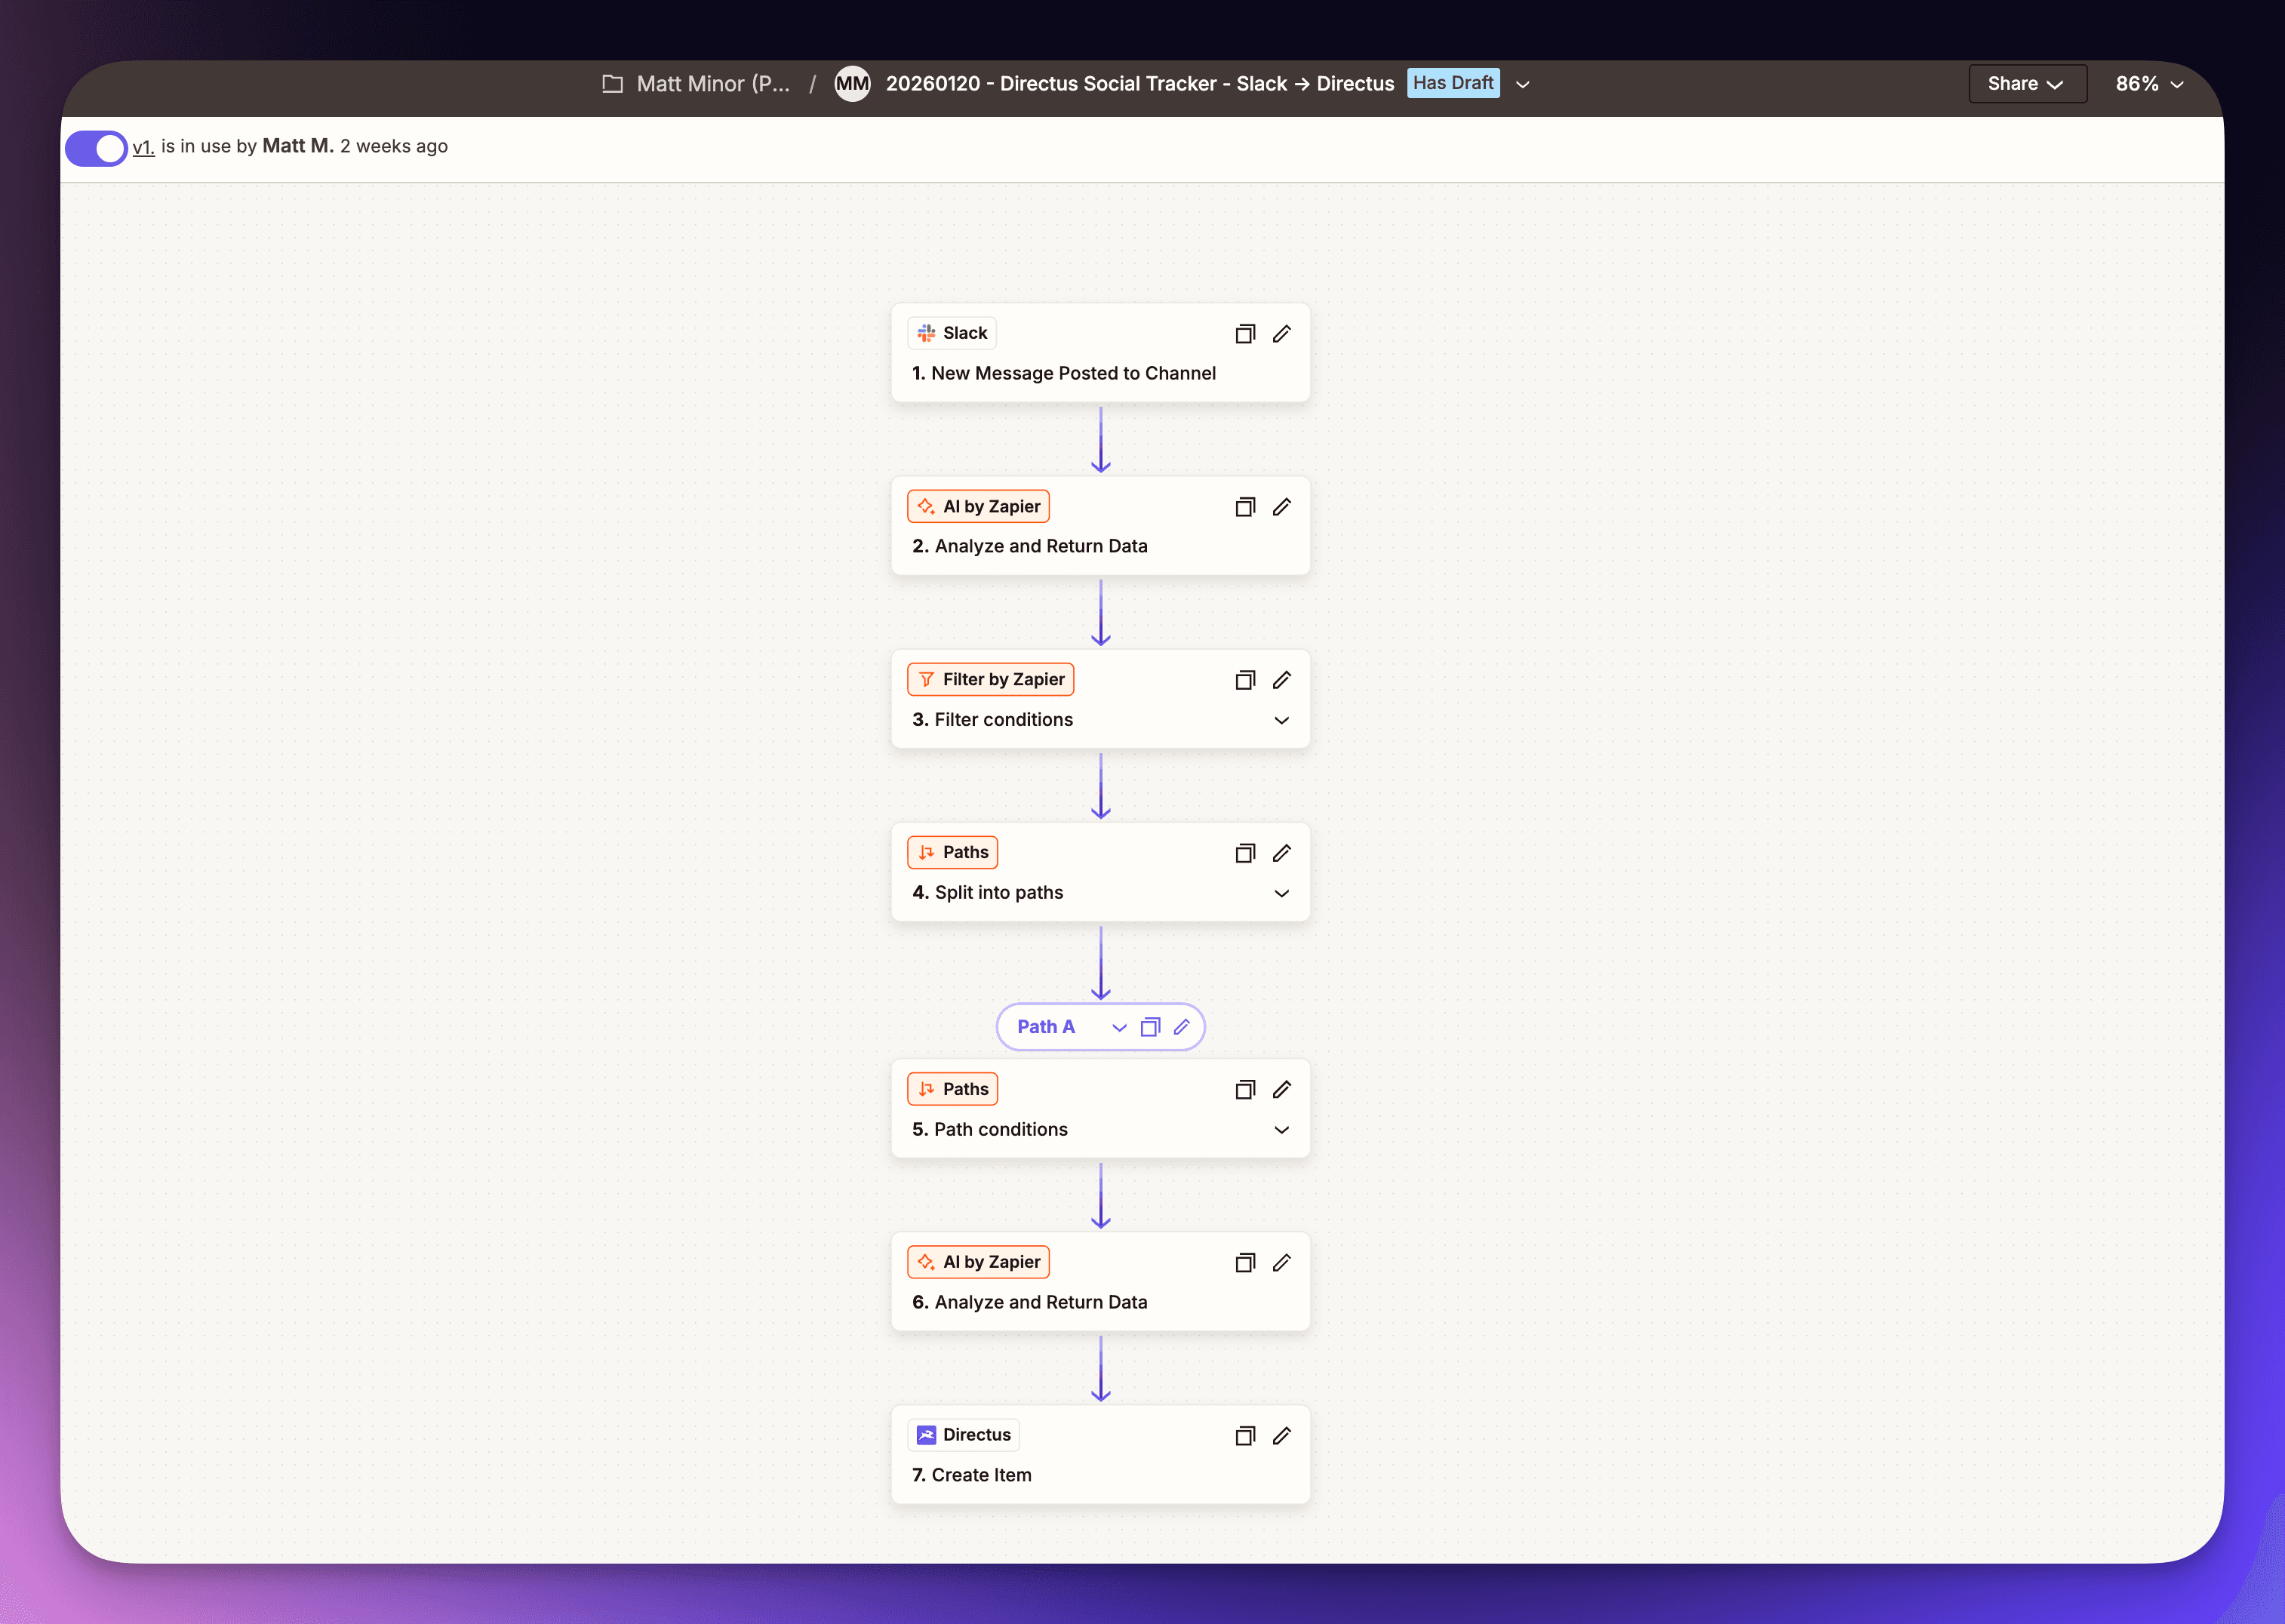Click the copy icon on Directus Create Item step

click(x=1245, y=1436)
